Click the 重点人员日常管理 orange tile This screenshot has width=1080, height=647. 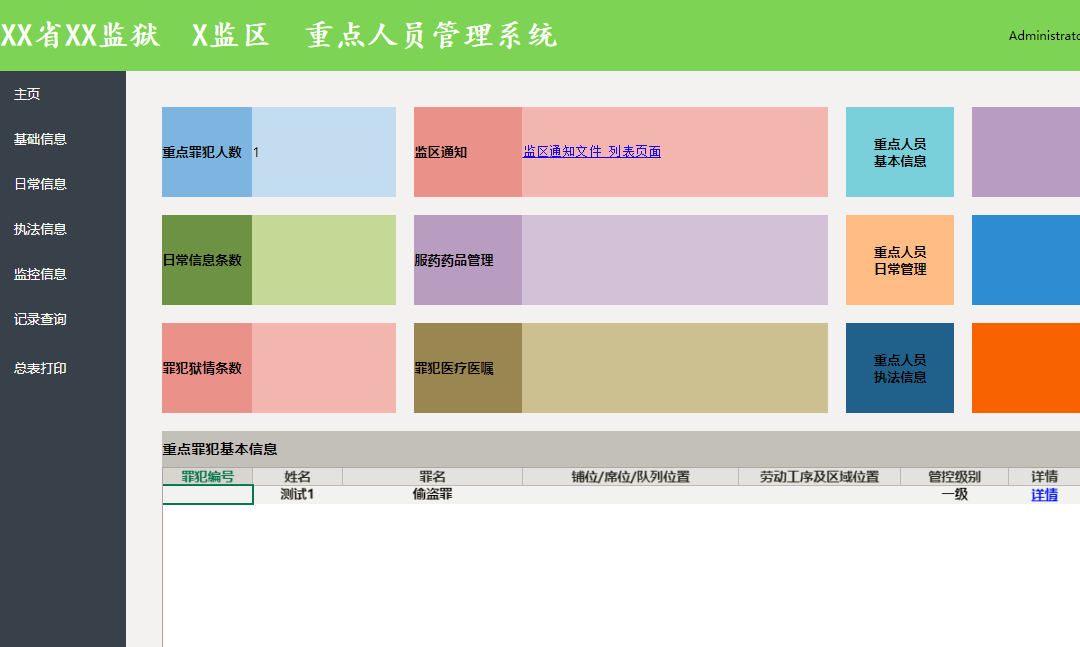click(899, 260)
